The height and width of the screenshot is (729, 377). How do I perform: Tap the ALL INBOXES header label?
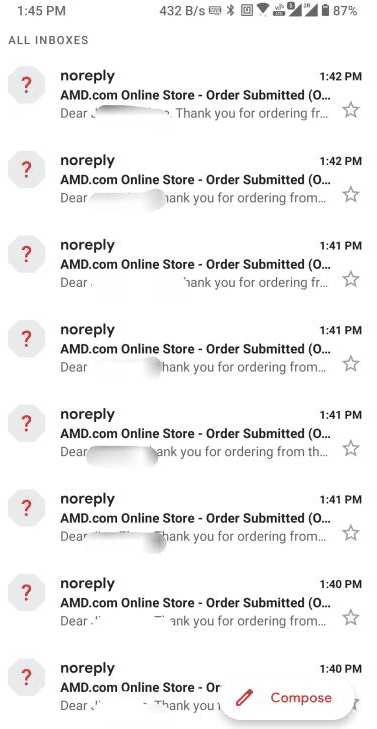48,40
